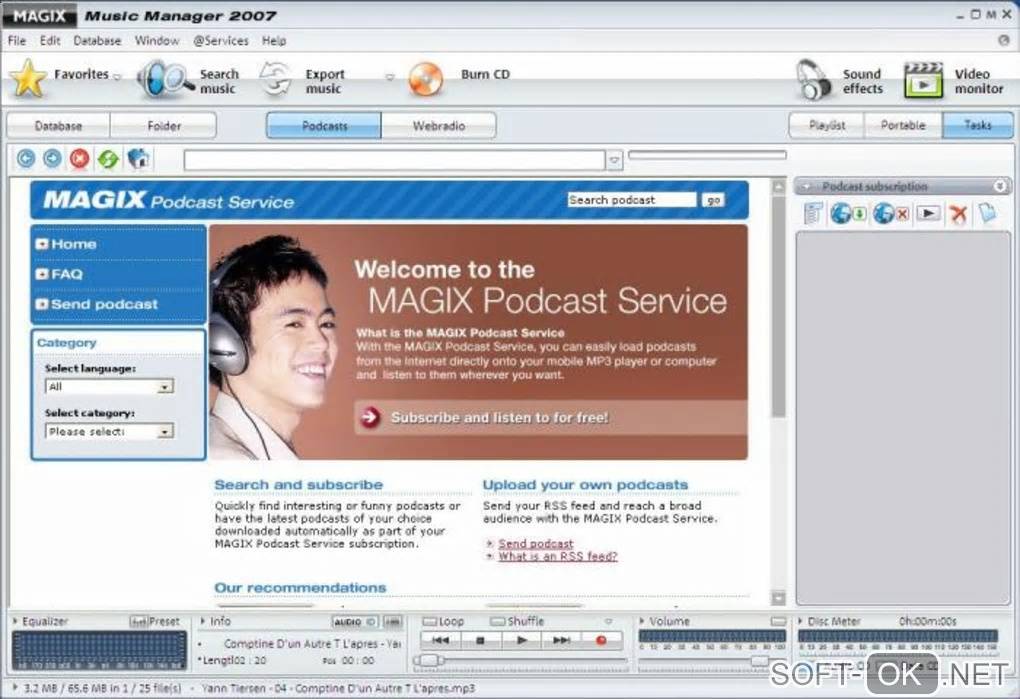Toggle Shuffle playback

tap(497, 622)
